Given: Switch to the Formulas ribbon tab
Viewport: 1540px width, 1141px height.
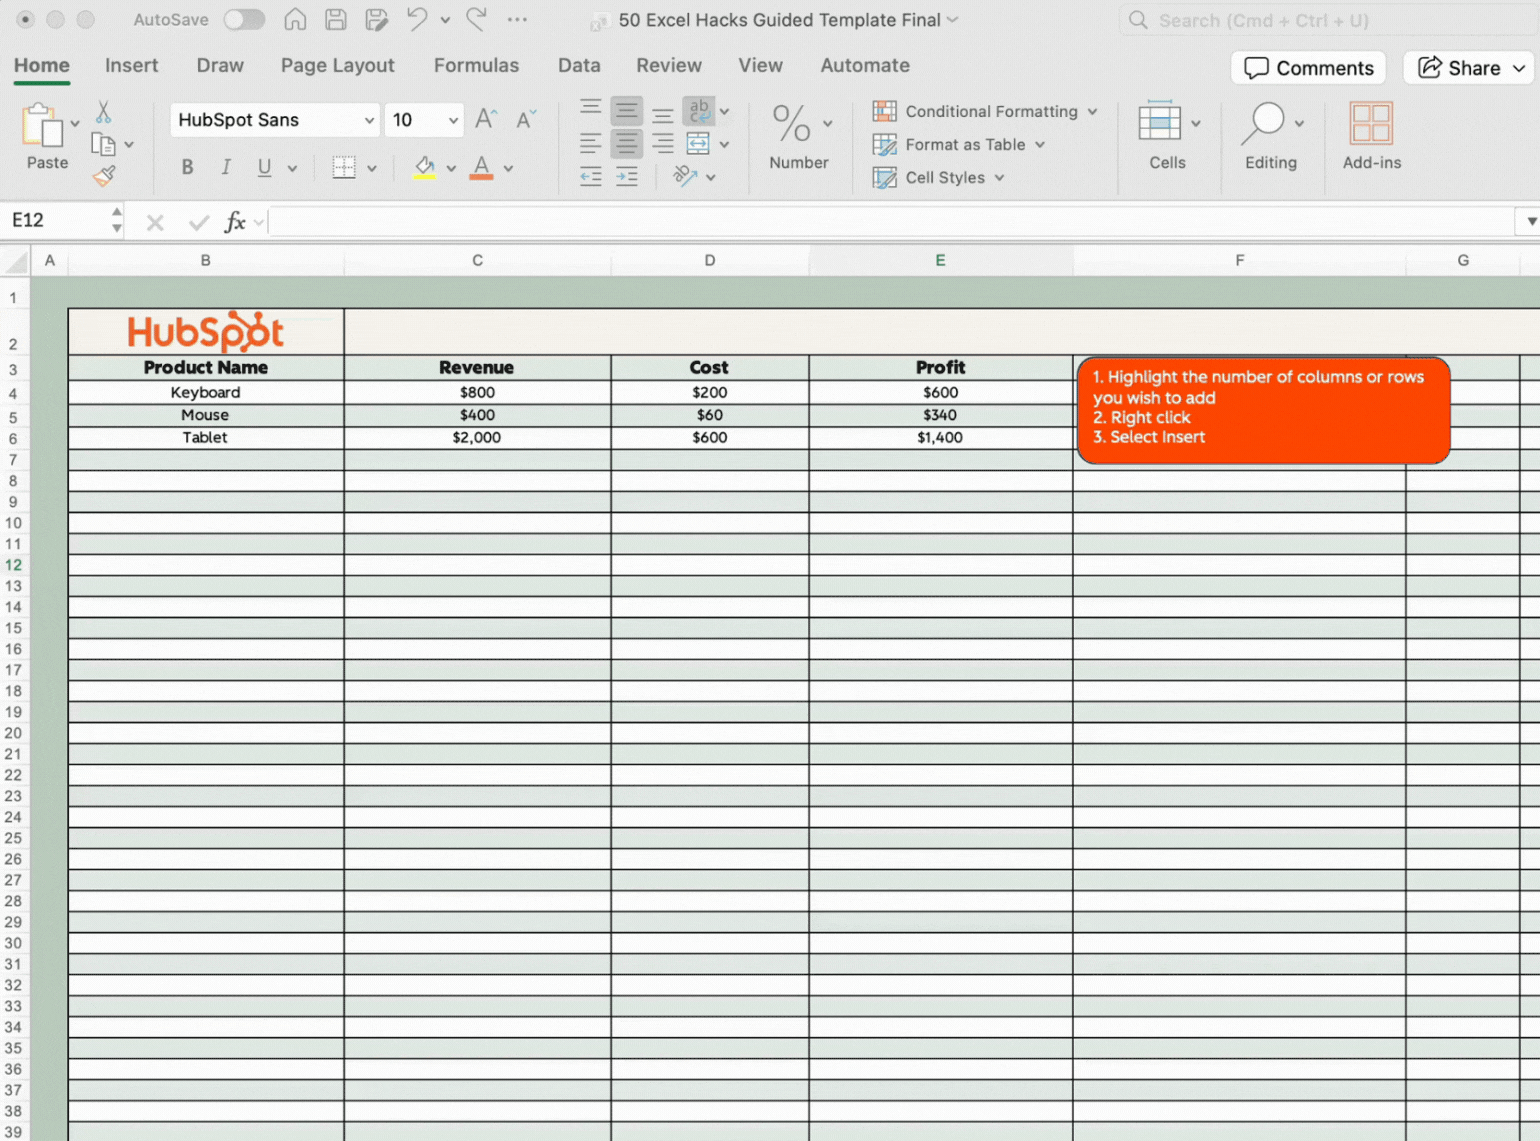Looking at the screenshot, I should [477, 65].
